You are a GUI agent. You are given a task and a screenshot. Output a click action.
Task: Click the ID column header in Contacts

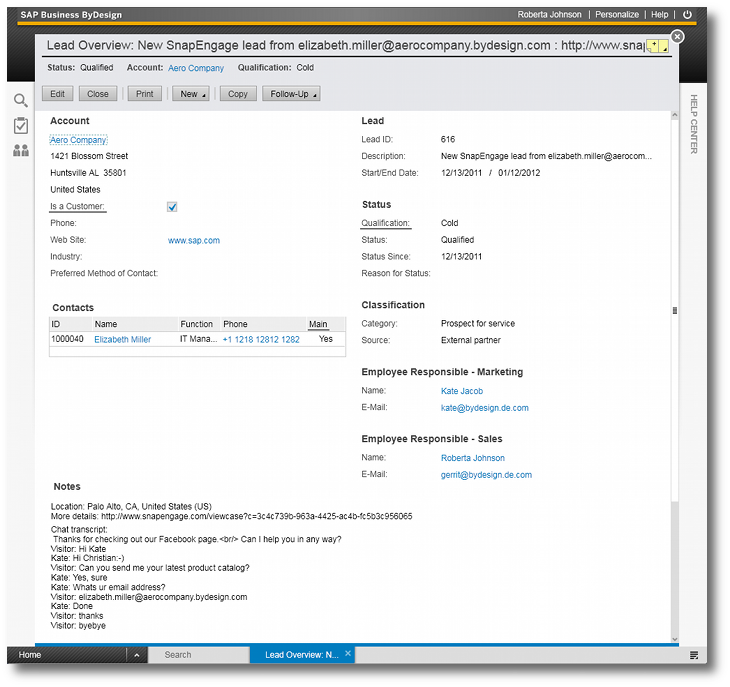coord(70,324)
